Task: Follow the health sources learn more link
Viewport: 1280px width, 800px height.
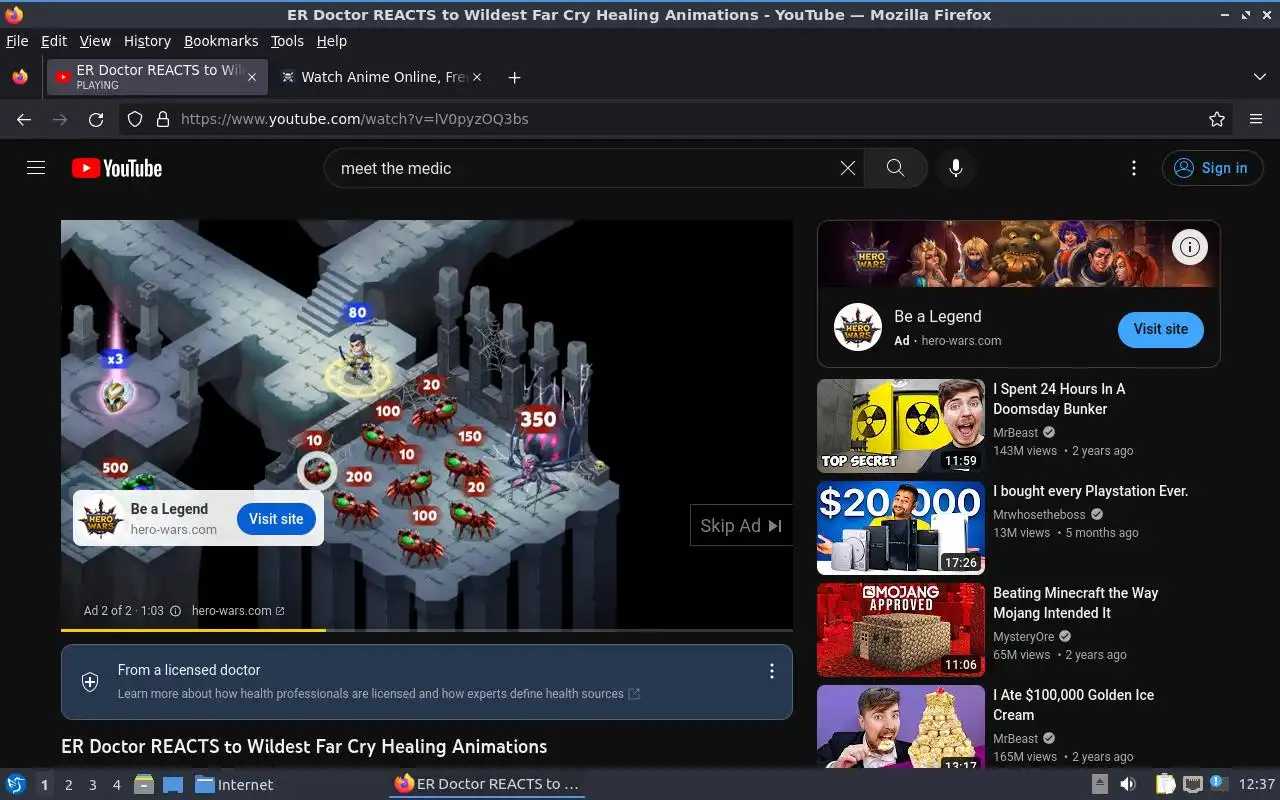Action: click(x=379, y=694)
